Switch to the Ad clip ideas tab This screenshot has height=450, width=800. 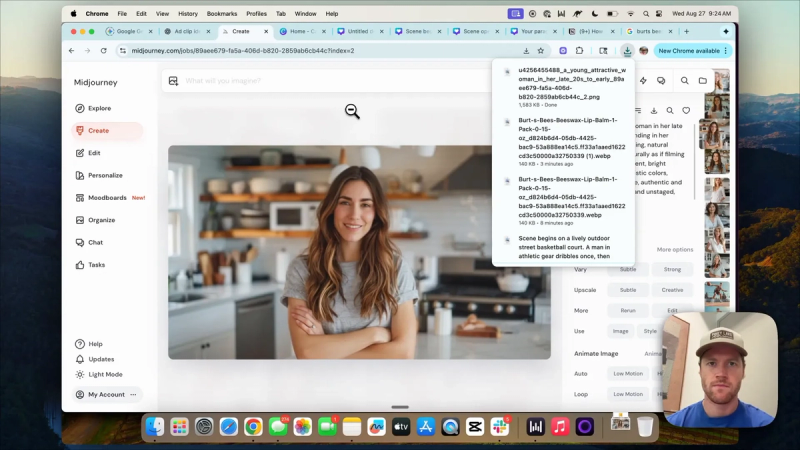(x=187, y=31)
